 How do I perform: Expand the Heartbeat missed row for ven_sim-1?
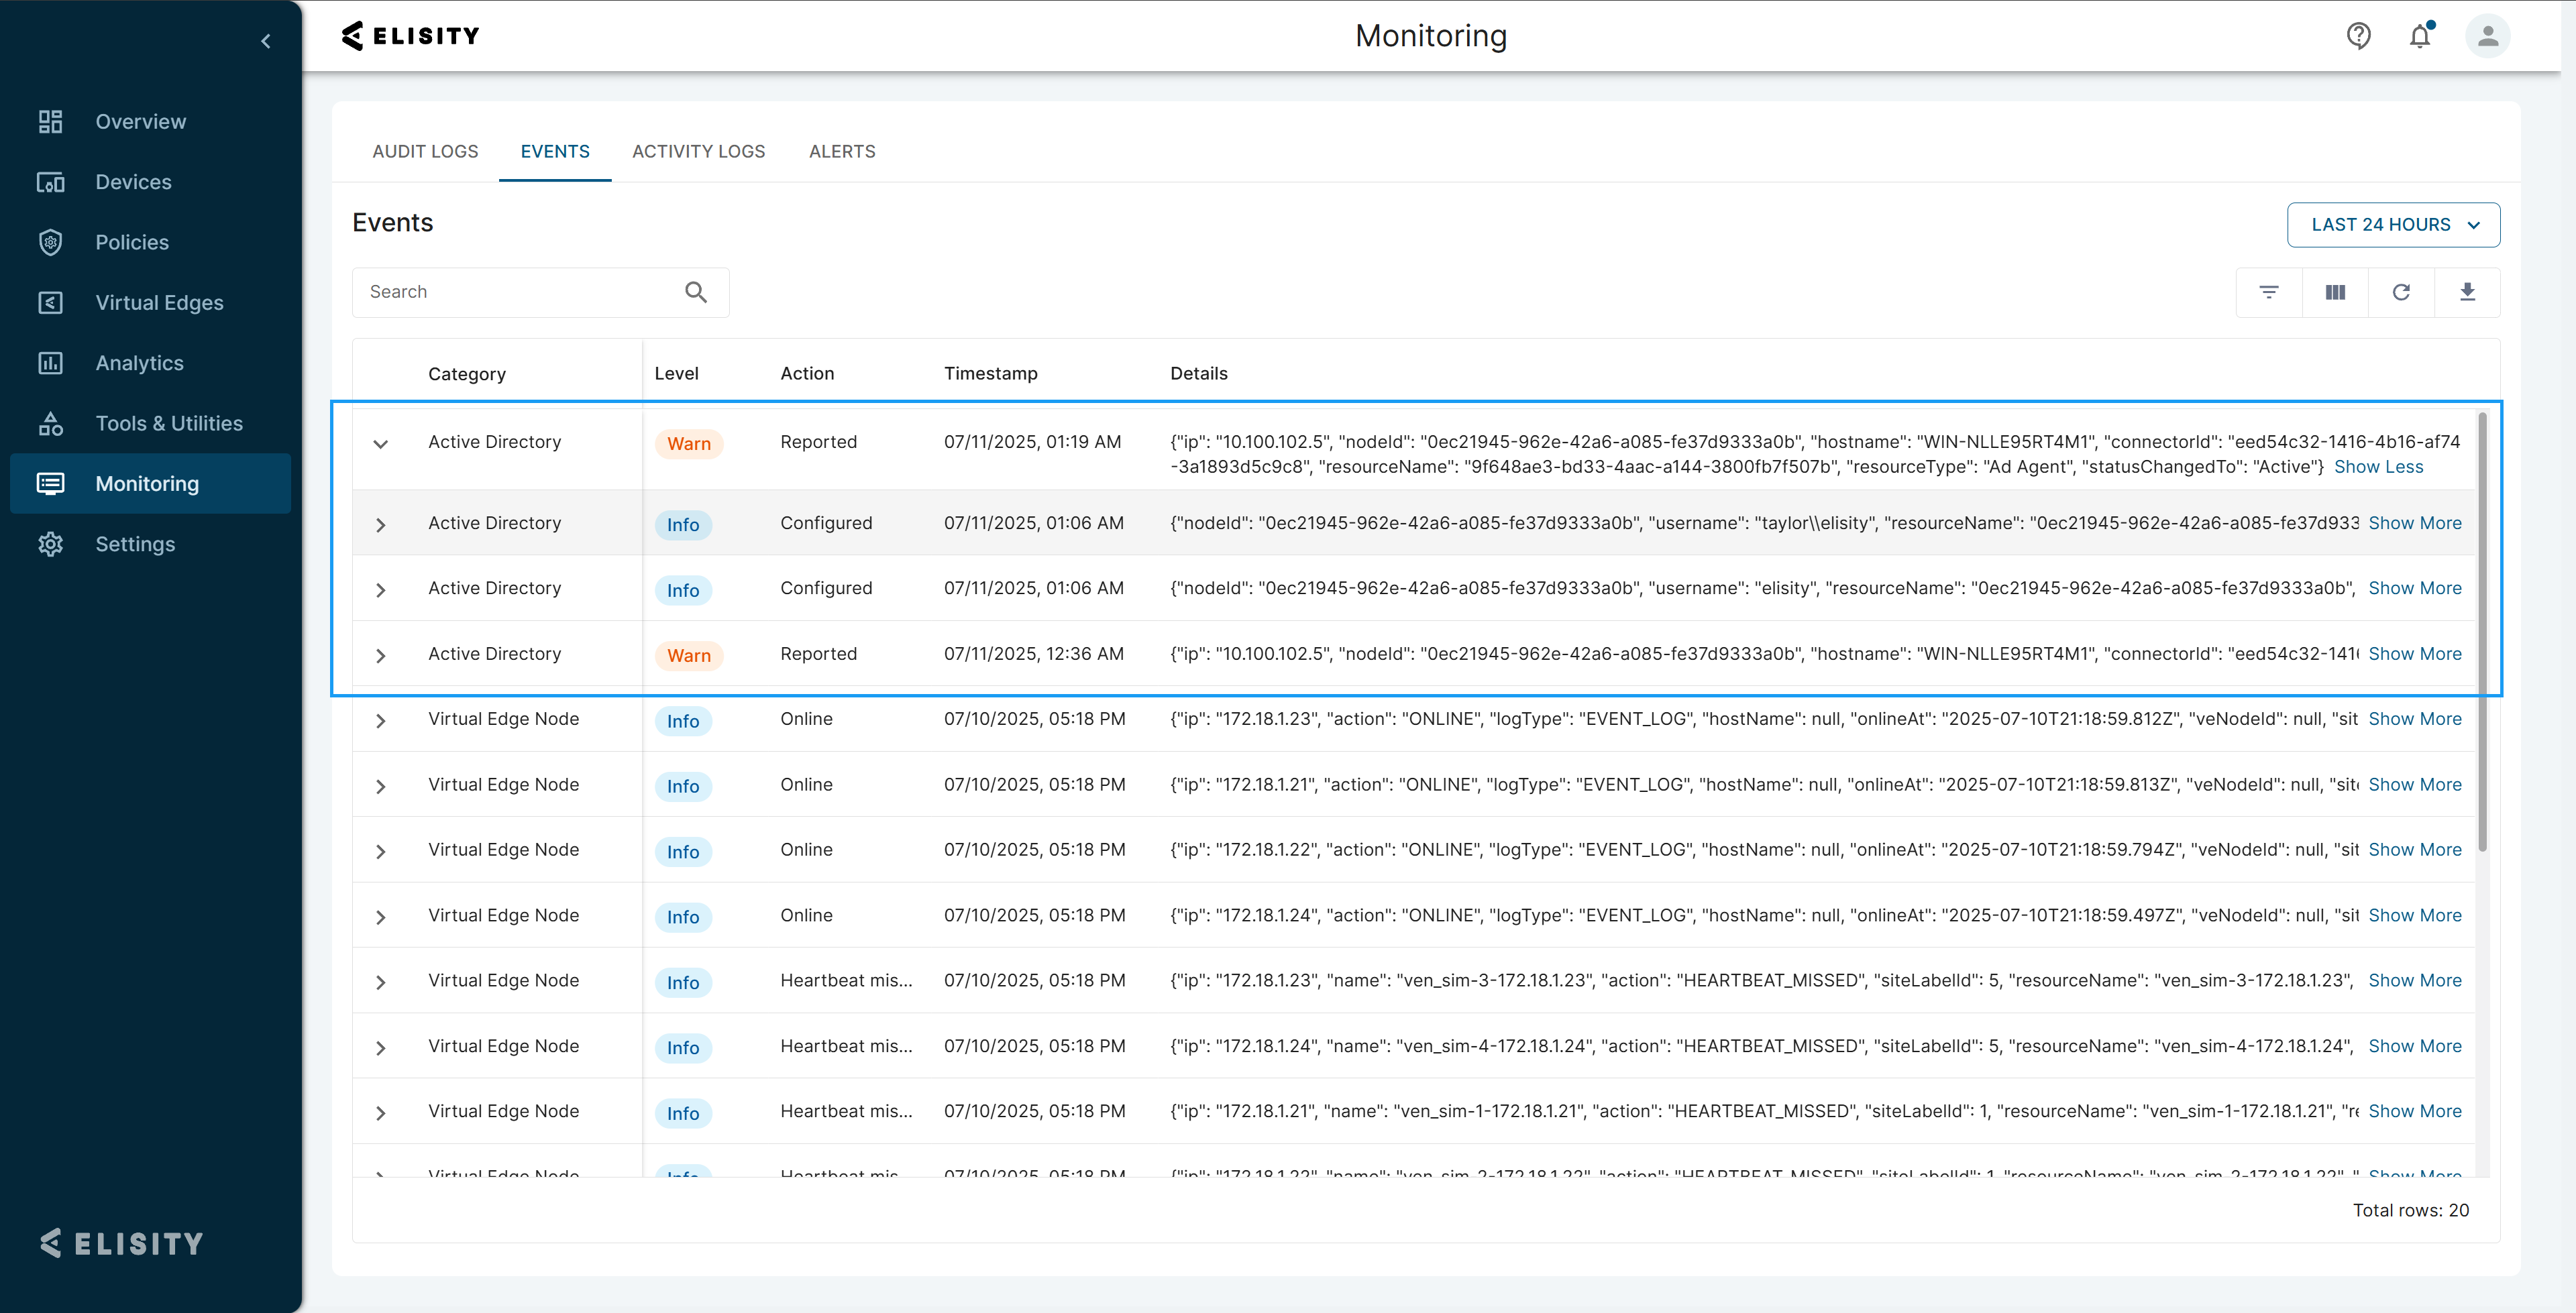(381, 1113)
